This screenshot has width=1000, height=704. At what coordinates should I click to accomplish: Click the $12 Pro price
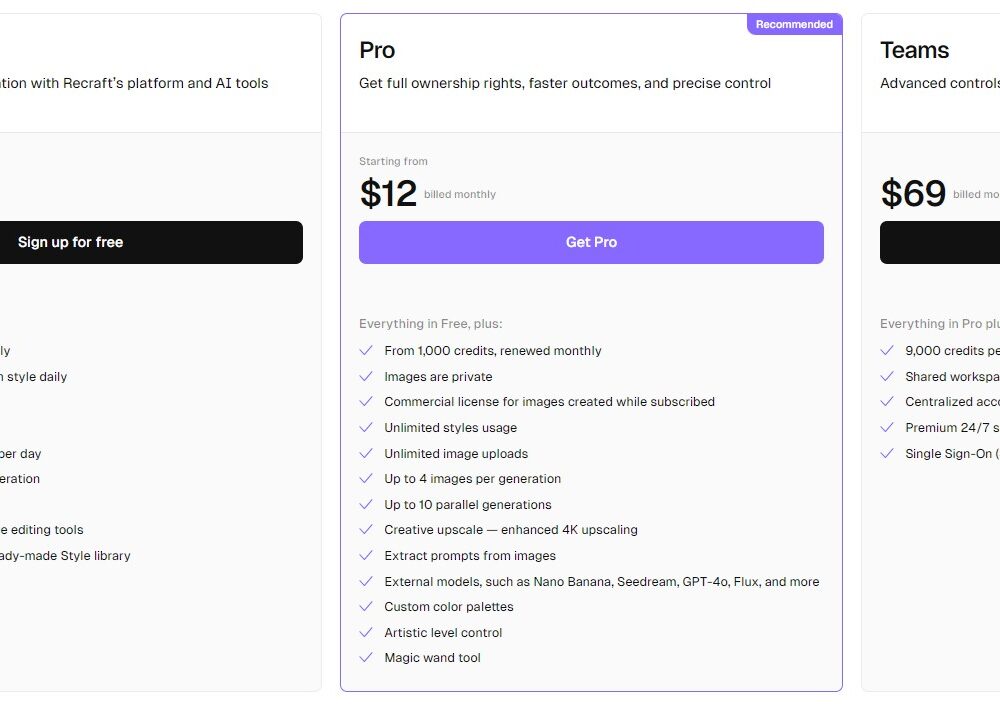pyautogui.click(x=388, y=193)
